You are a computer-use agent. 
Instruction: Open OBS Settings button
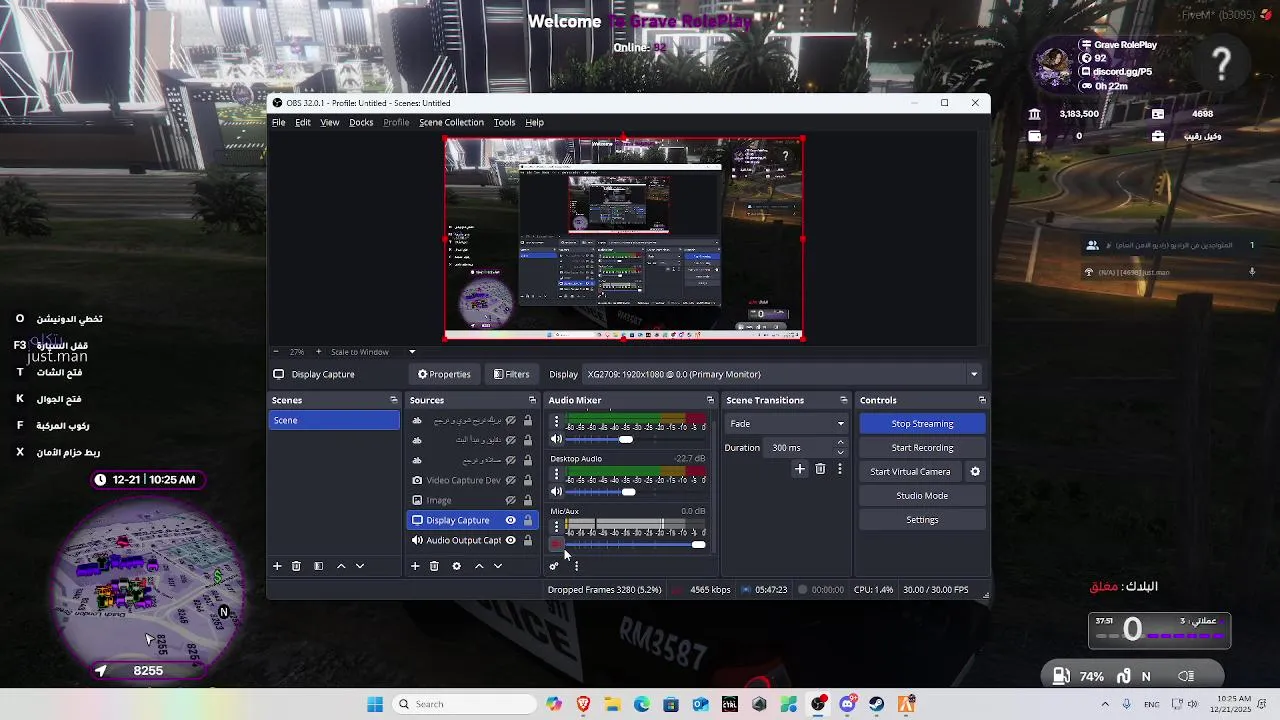pyautogui.click(x=922, y=520)
